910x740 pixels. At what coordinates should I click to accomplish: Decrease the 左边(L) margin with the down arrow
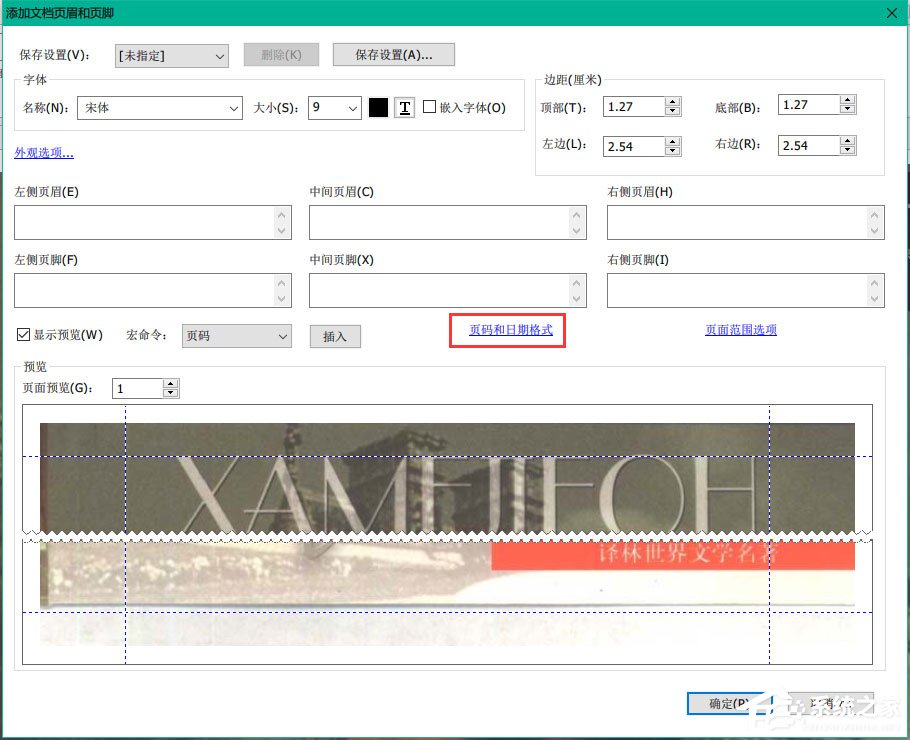(673, 150)
